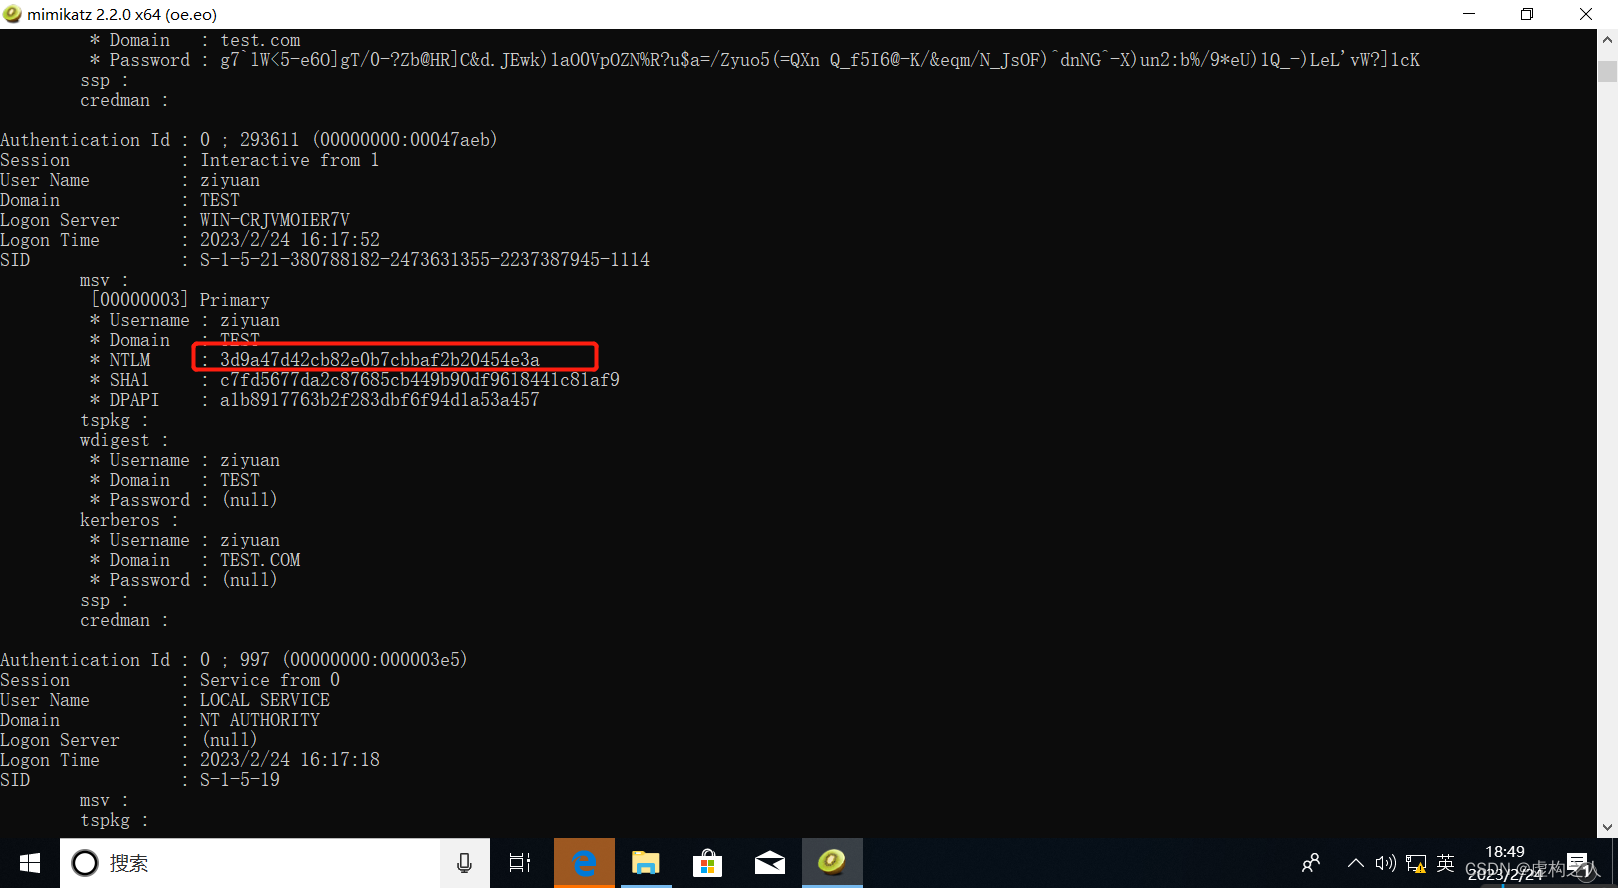Click 'NT AUTHORITY' domain text
Screen dimensions: 1618x888
(x=260, y=720)
